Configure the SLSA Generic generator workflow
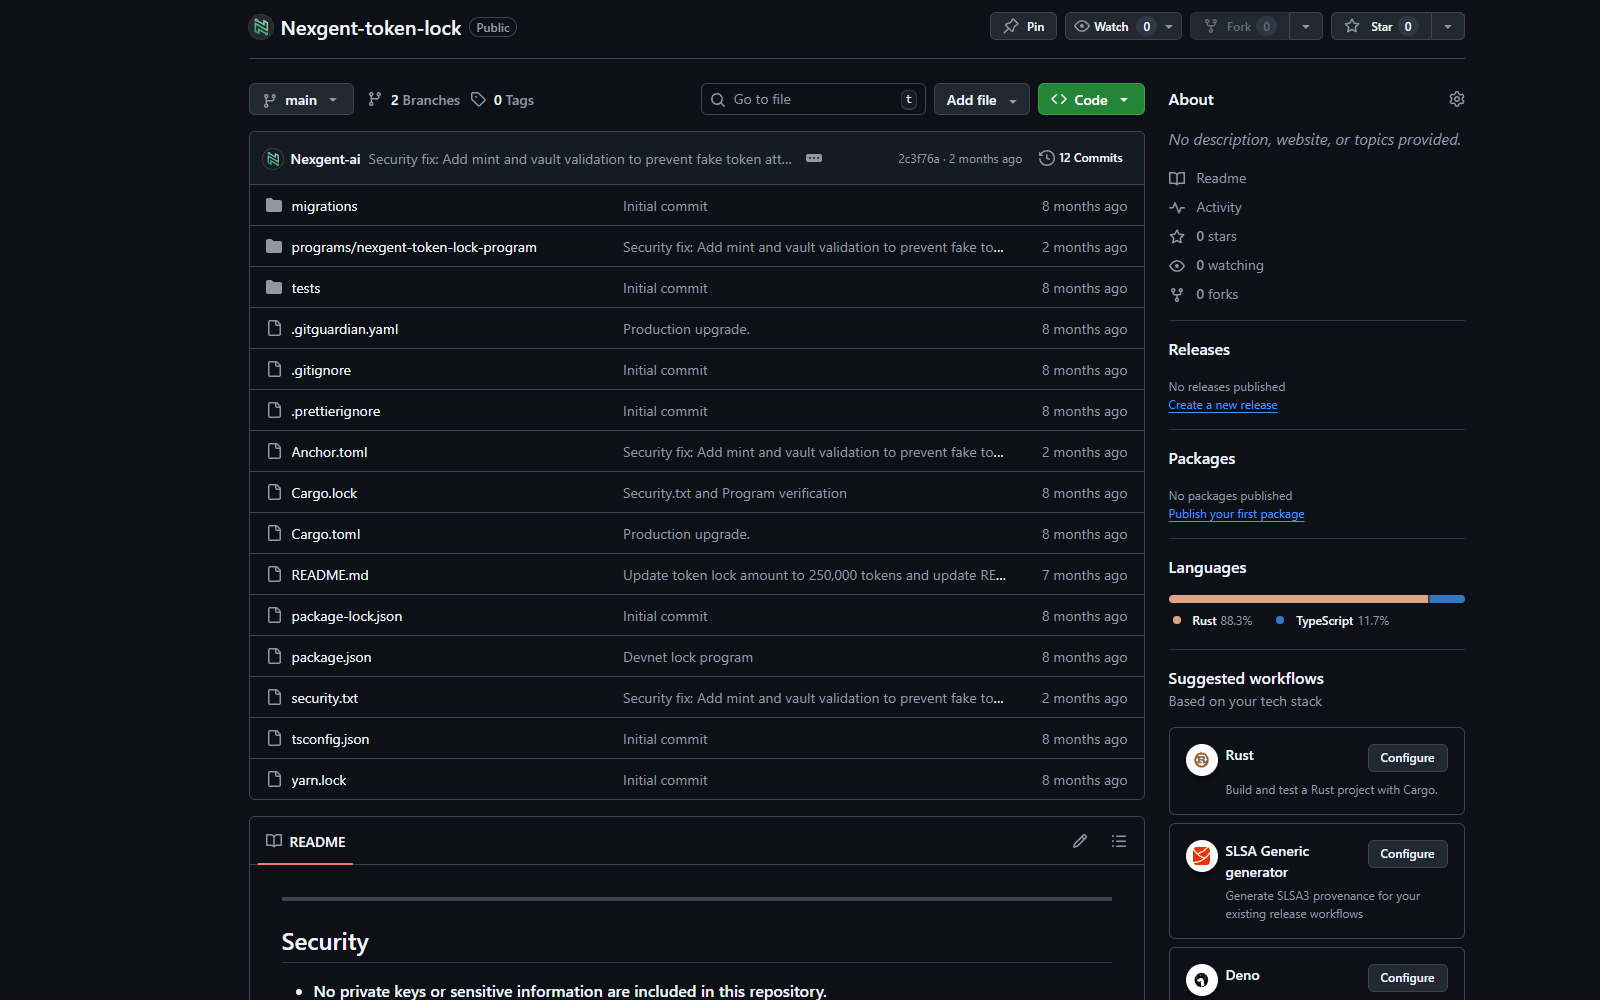The width and height of the screenshot is (1600, 1000). [x=1407, y=854]
